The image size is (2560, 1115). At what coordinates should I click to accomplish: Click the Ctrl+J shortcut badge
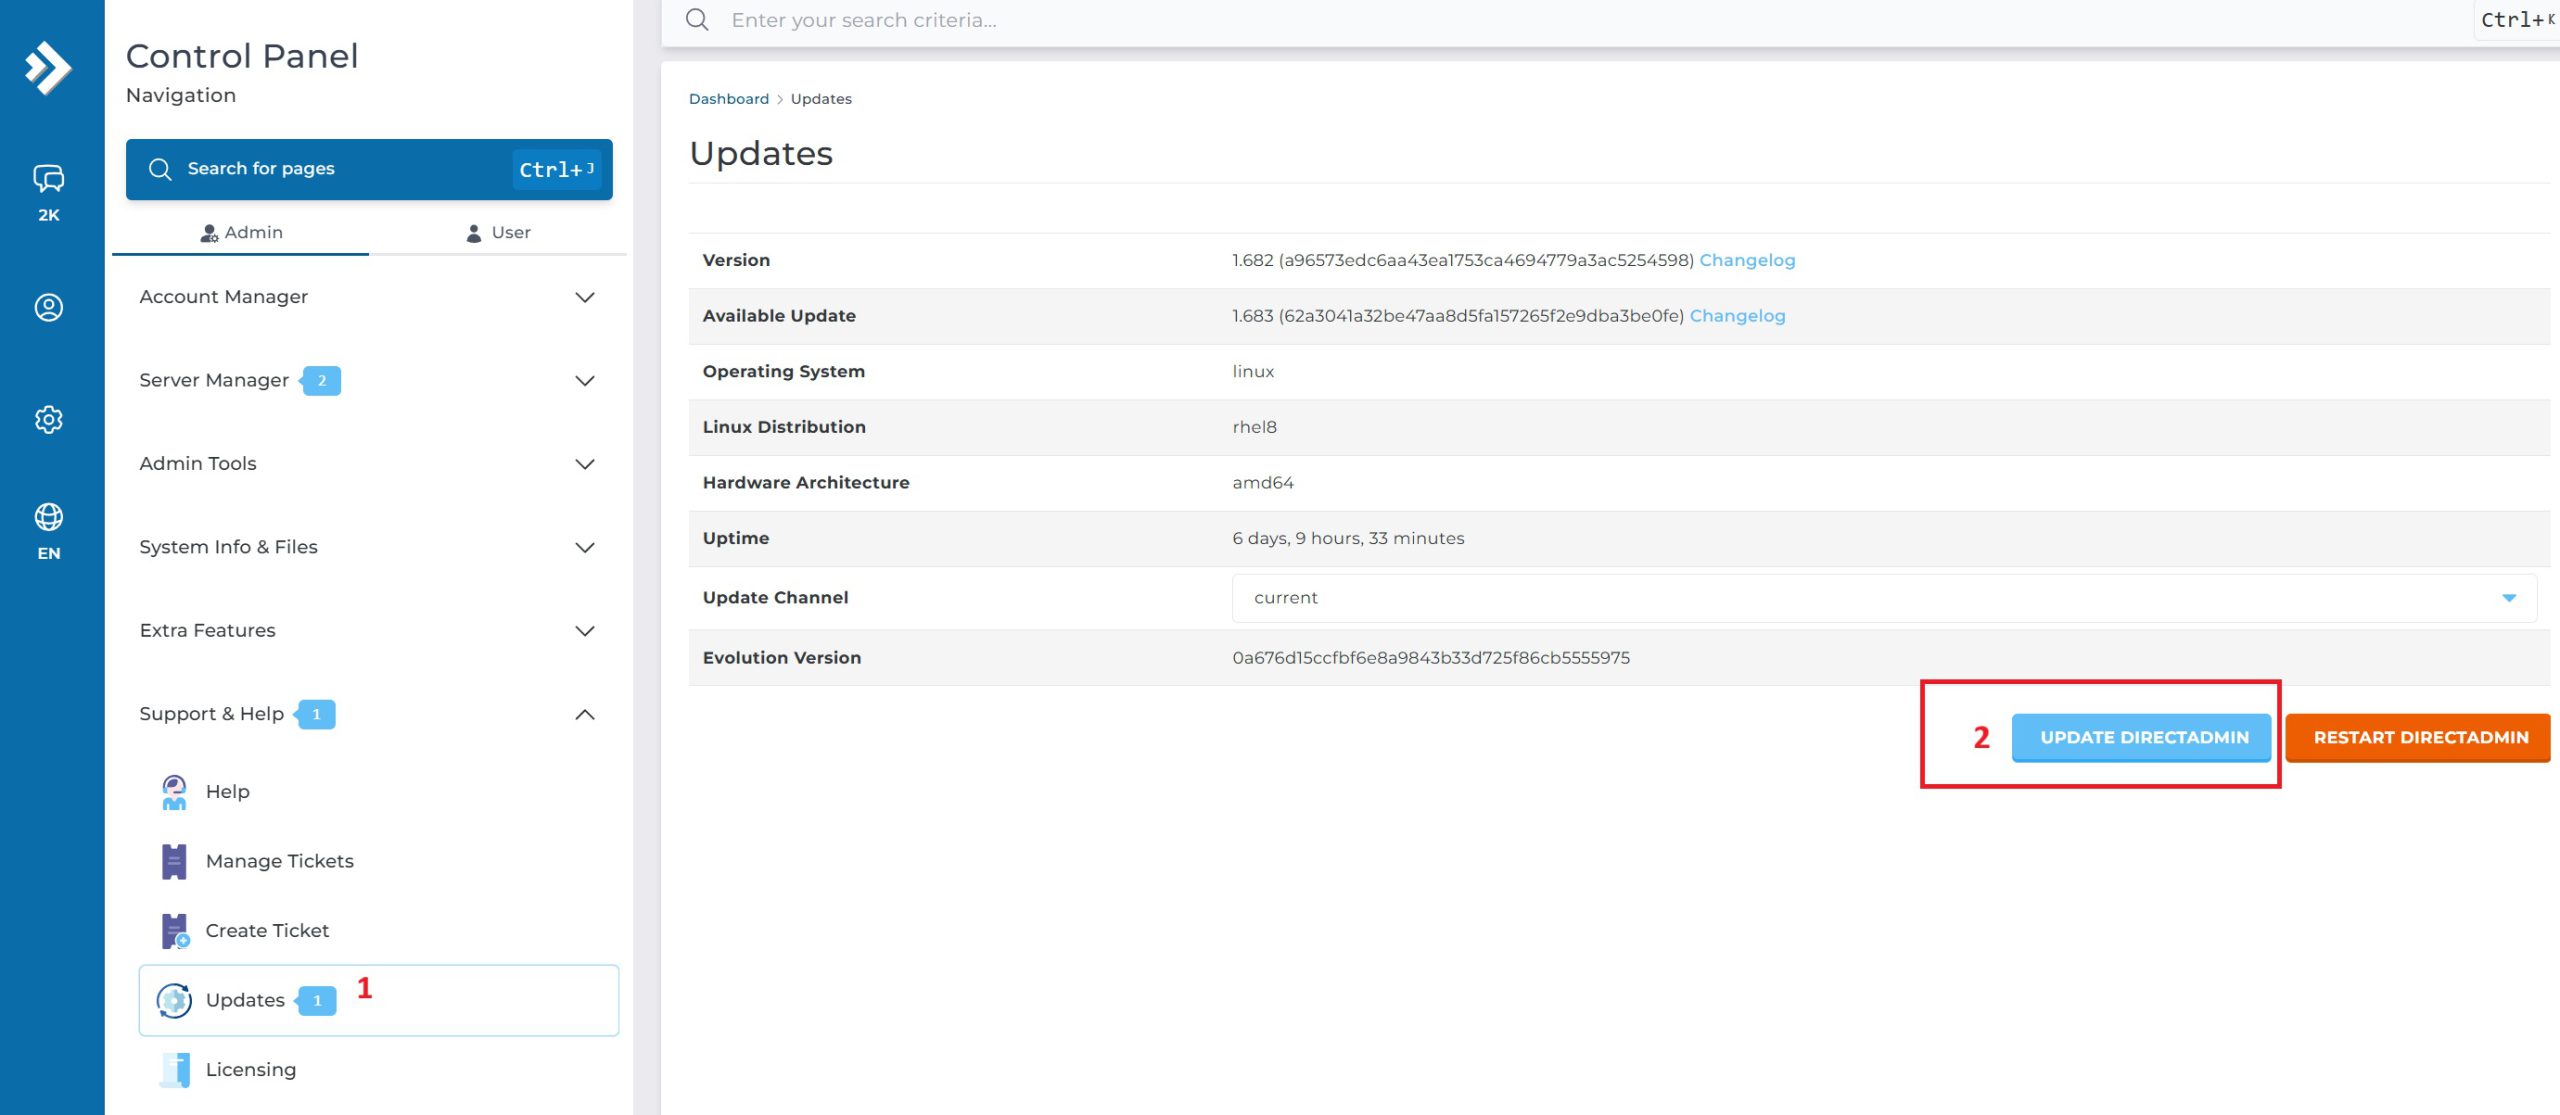pos(556,170)
